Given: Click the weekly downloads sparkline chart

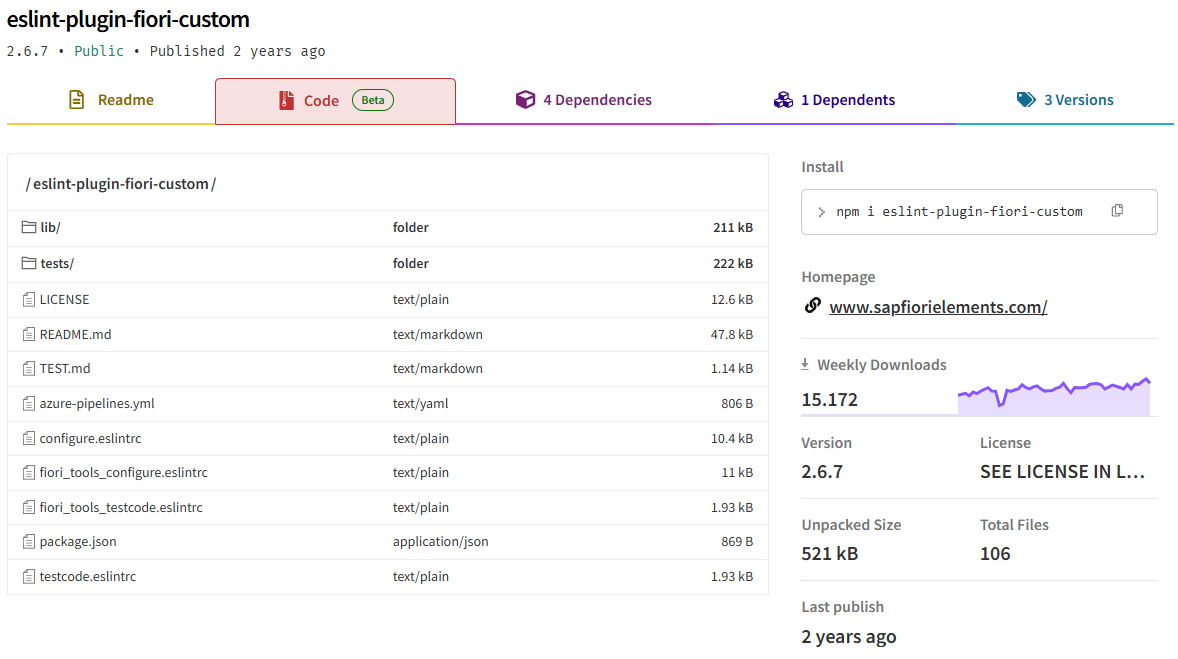Looking at the screenshot, I should tap(1053, 397).
